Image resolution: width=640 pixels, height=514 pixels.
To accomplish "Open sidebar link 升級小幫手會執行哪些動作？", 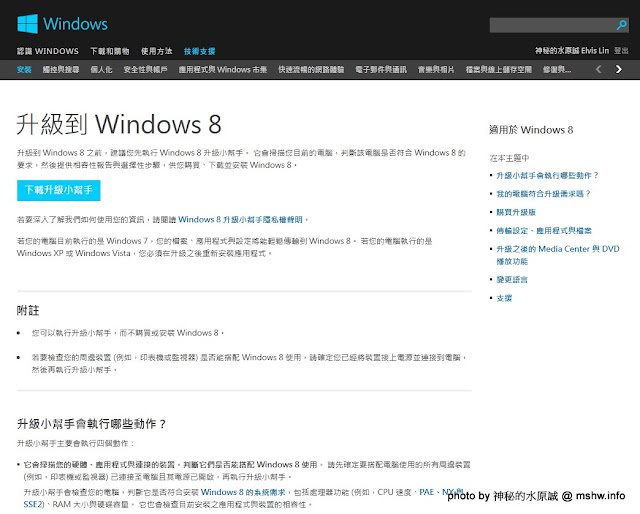I will point(547,176).
